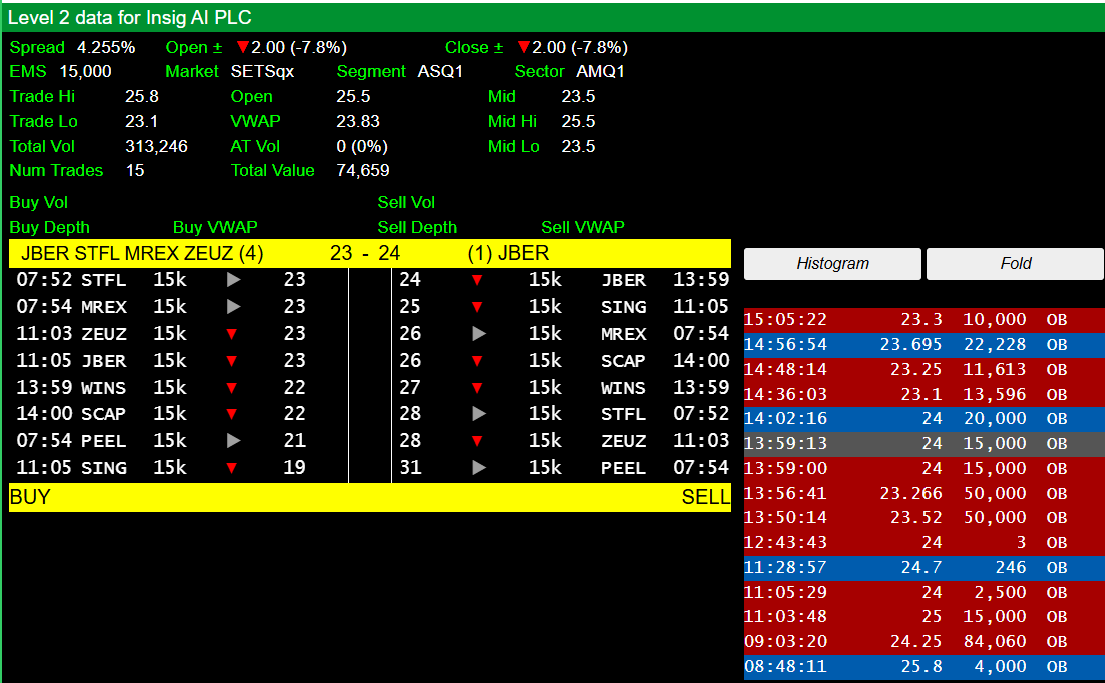Click the best bid makers JBER STFL MREX ZEUZ (4)
Screen dimensions: 1105x683
[142, 253]
